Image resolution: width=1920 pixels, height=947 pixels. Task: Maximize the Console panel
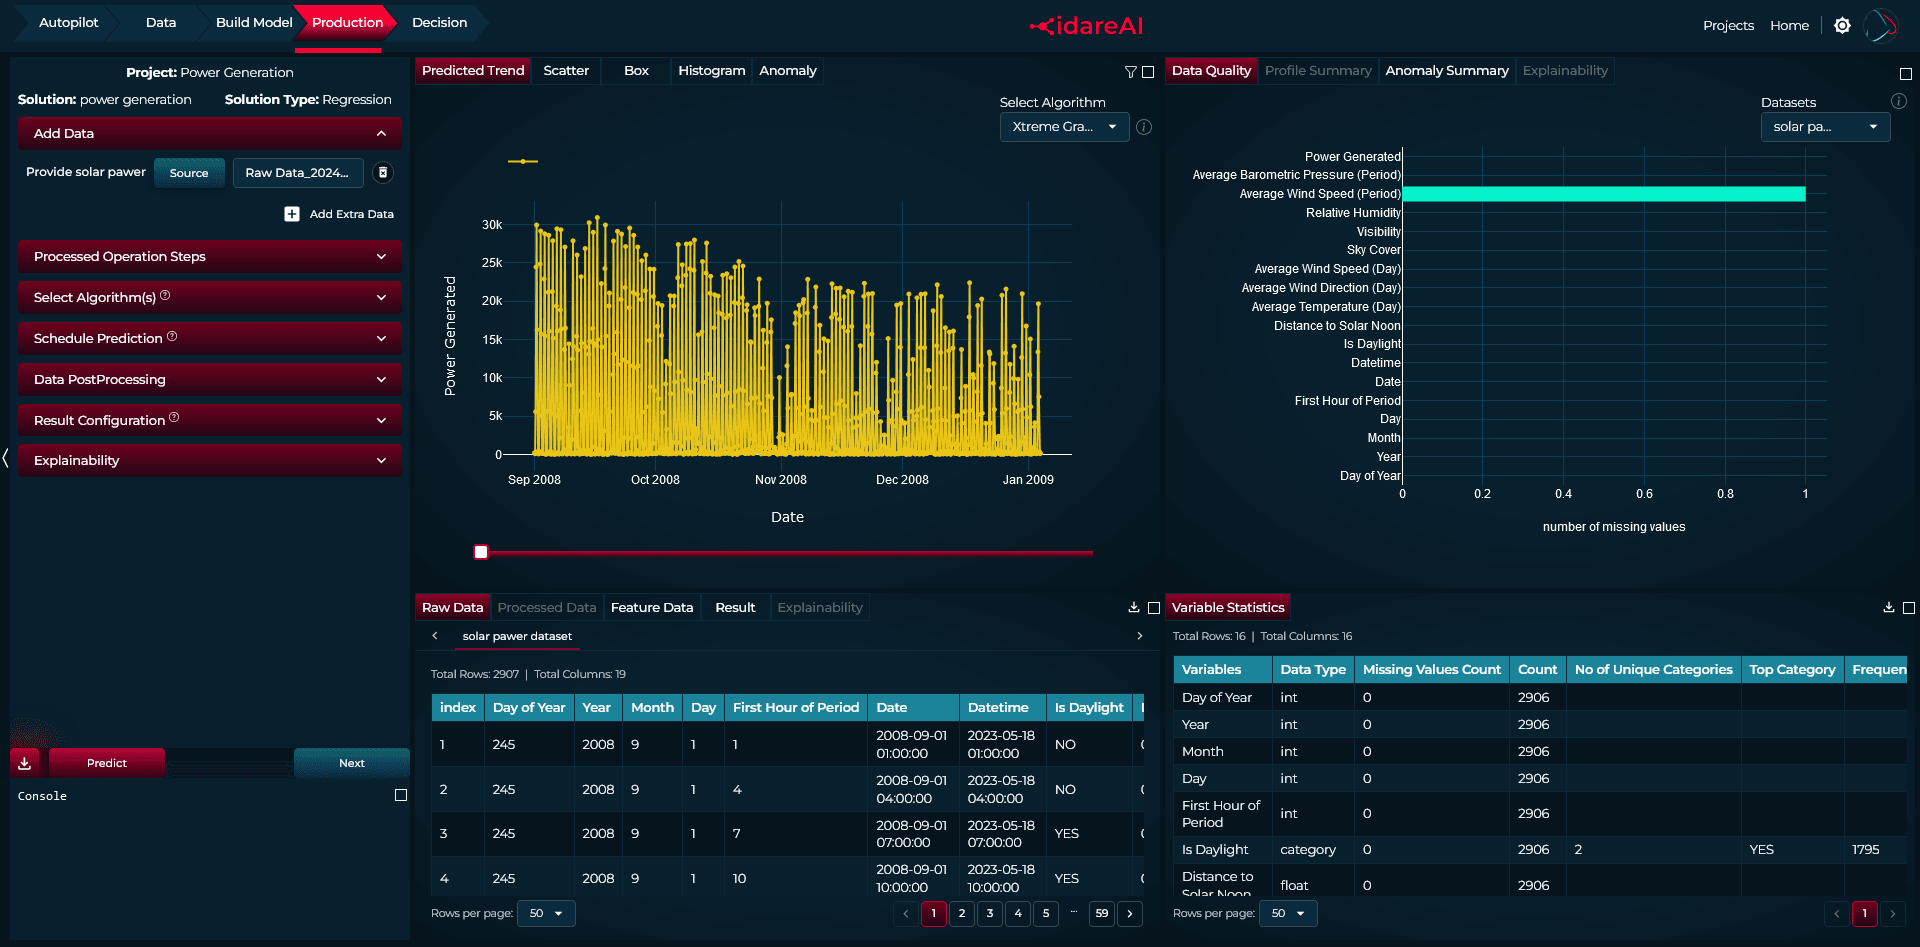click(x=401, y=795)
